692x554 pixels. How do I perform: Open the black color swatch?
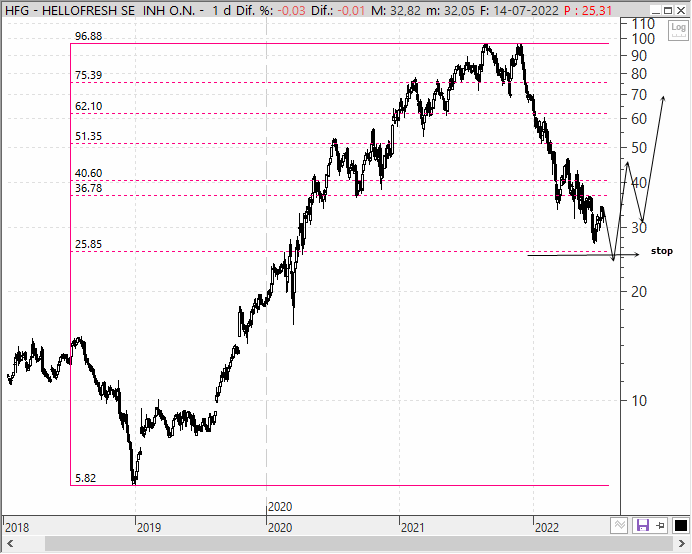click(681, 525)
